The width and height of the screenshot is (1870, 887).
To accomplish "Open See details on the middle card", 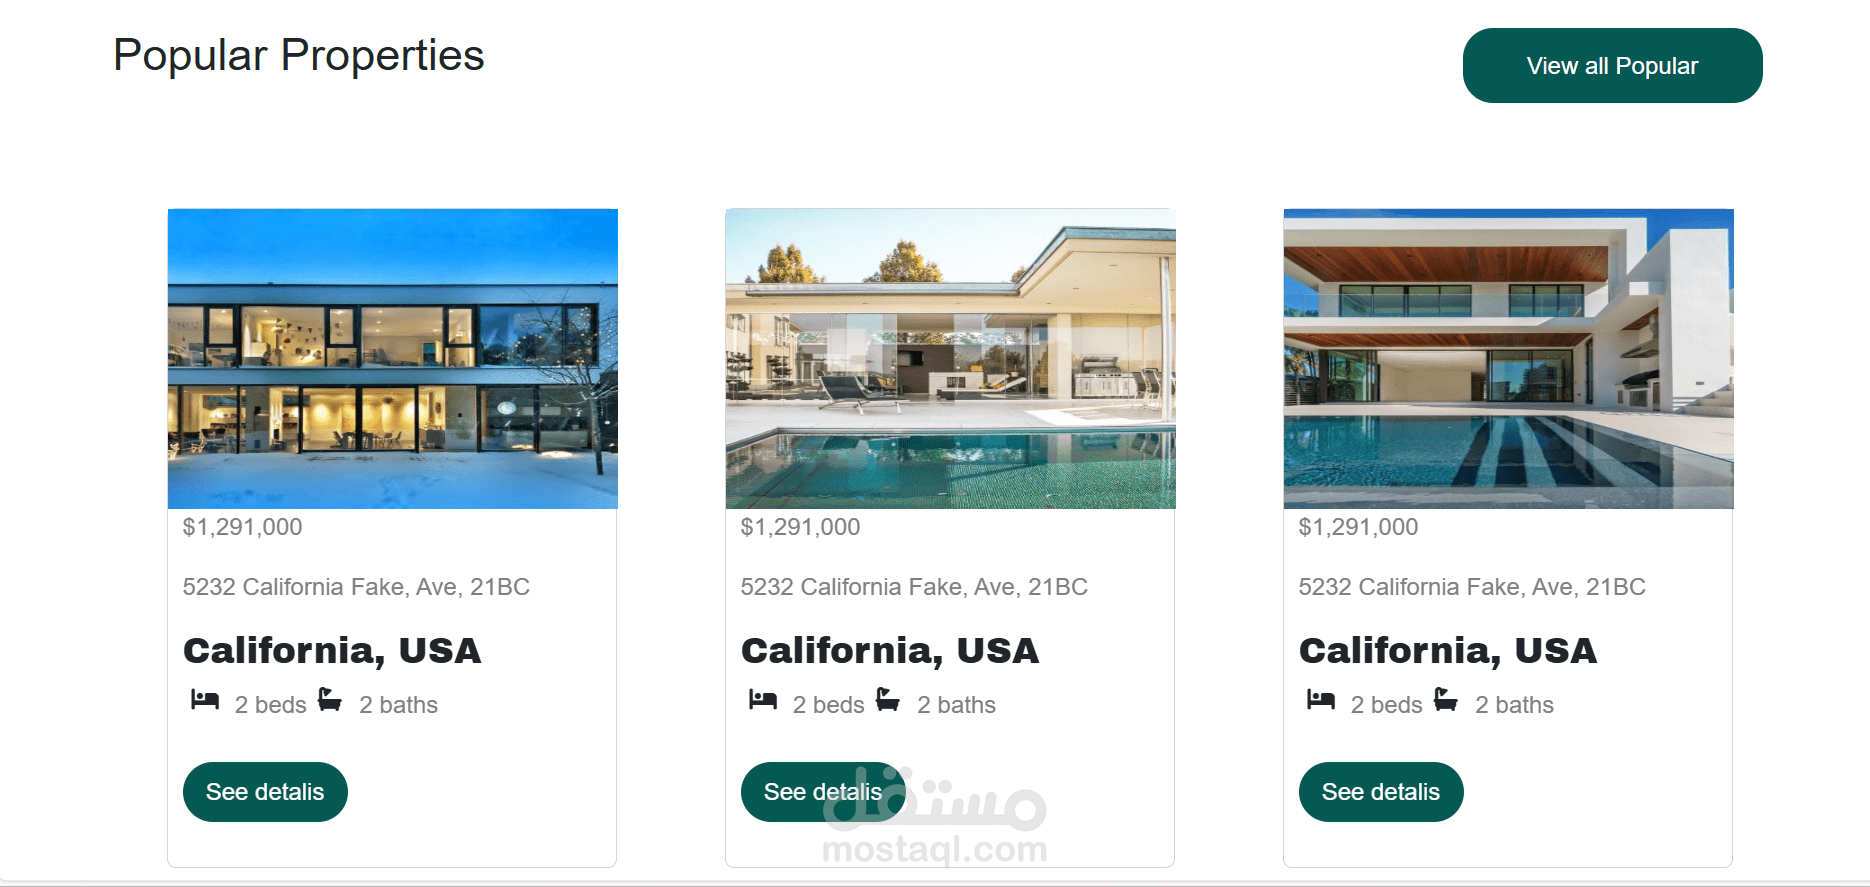I will pyautogui.click(x=822, y=792).
